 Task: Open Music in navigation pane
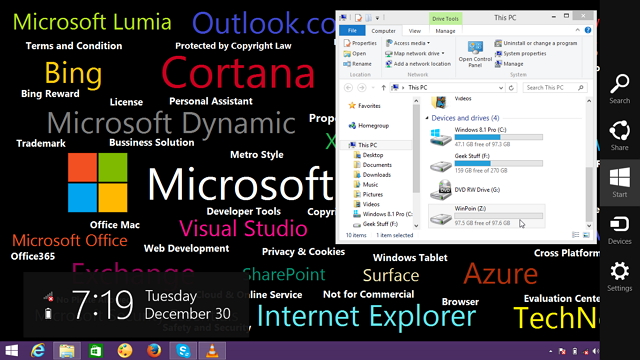(x=366, y=184)
